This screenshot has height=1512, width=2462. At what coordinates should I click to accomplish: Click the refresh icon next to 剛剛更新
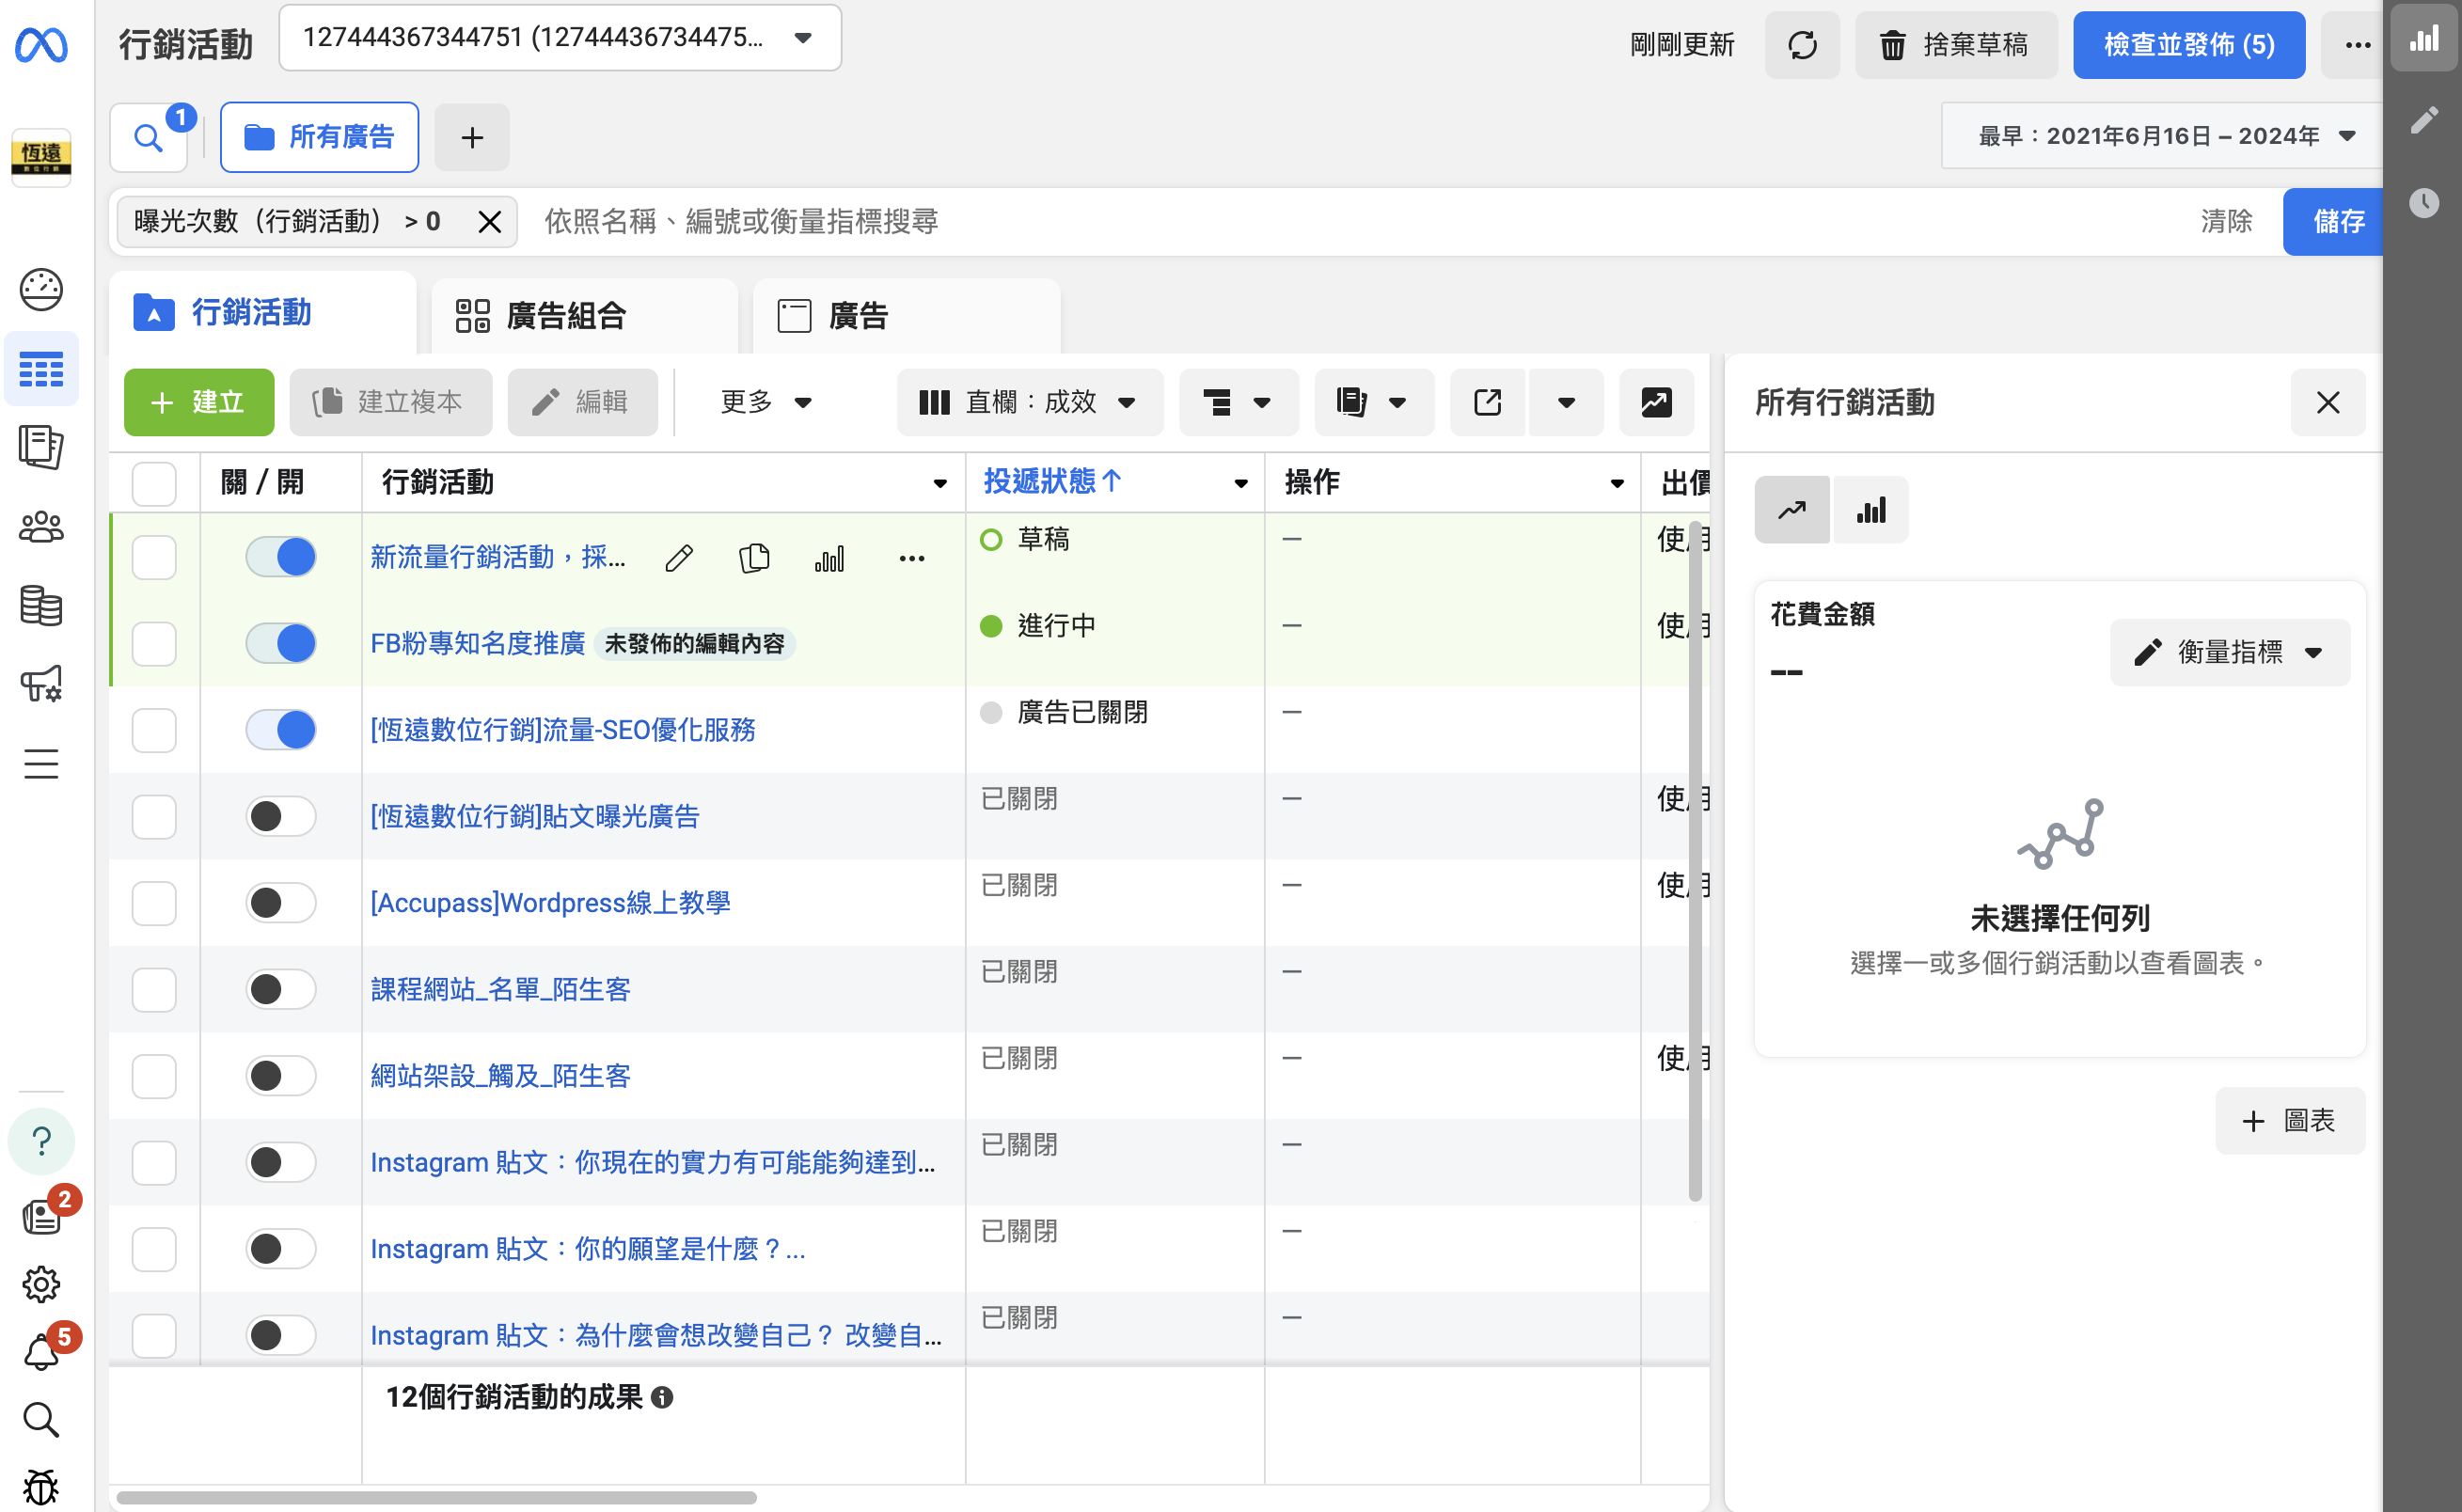tap(1801, 45)
